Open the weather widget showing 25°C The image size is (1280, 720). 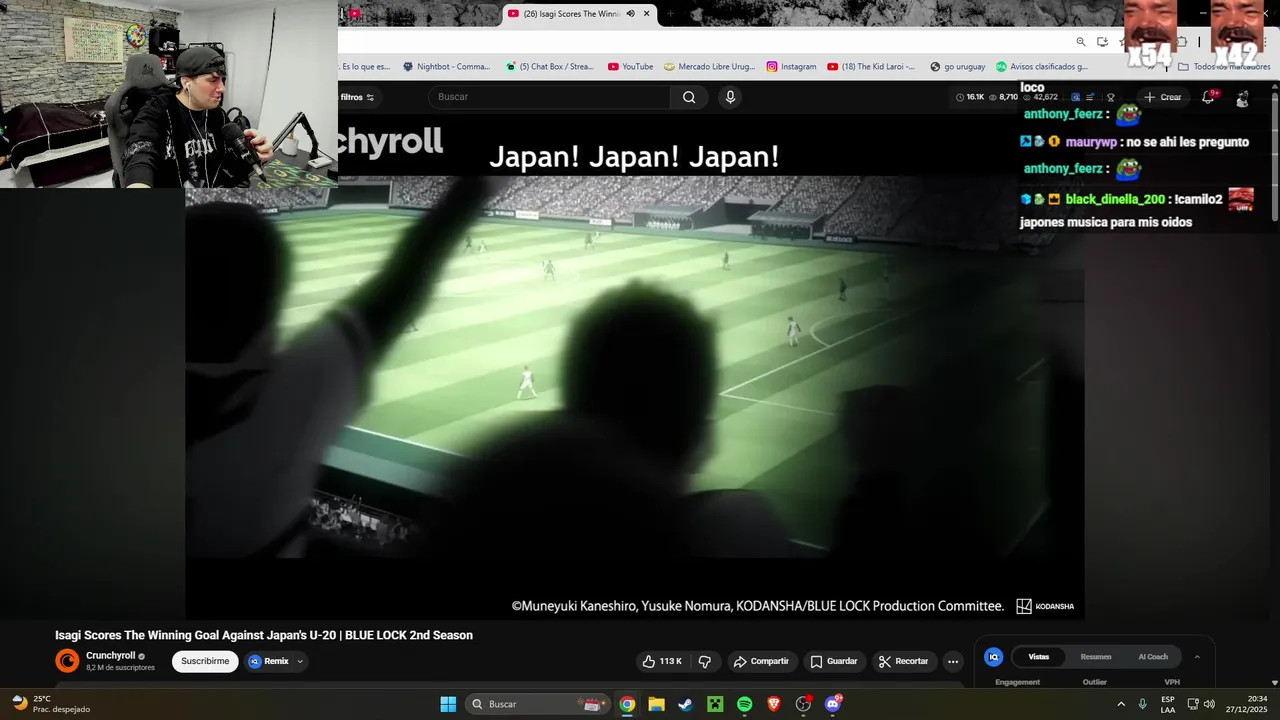pos(50,704)
